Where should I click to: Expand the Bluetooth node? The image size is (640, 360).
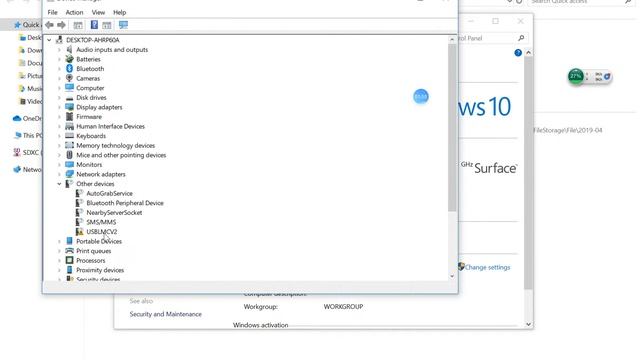59,69
